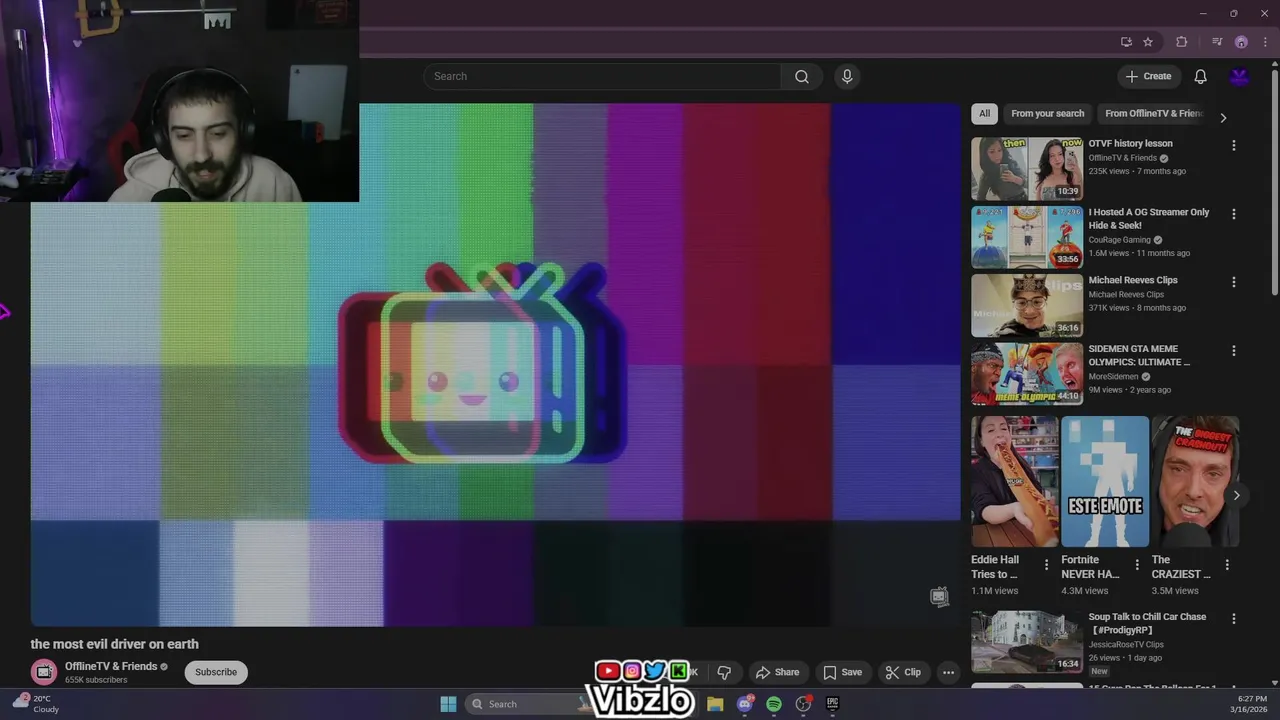Open Discord from the taskbar

point(745,704)
